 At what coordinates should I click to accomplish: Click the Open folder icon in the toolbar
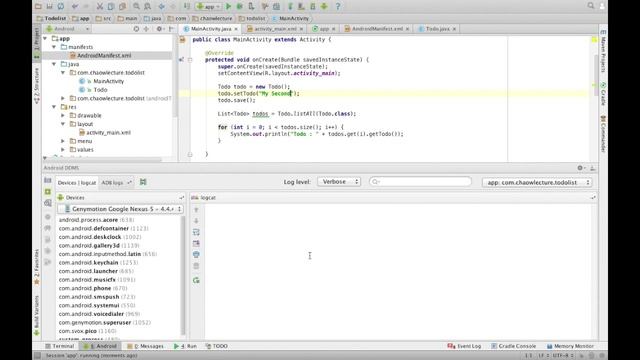click(x=38, y=7)
